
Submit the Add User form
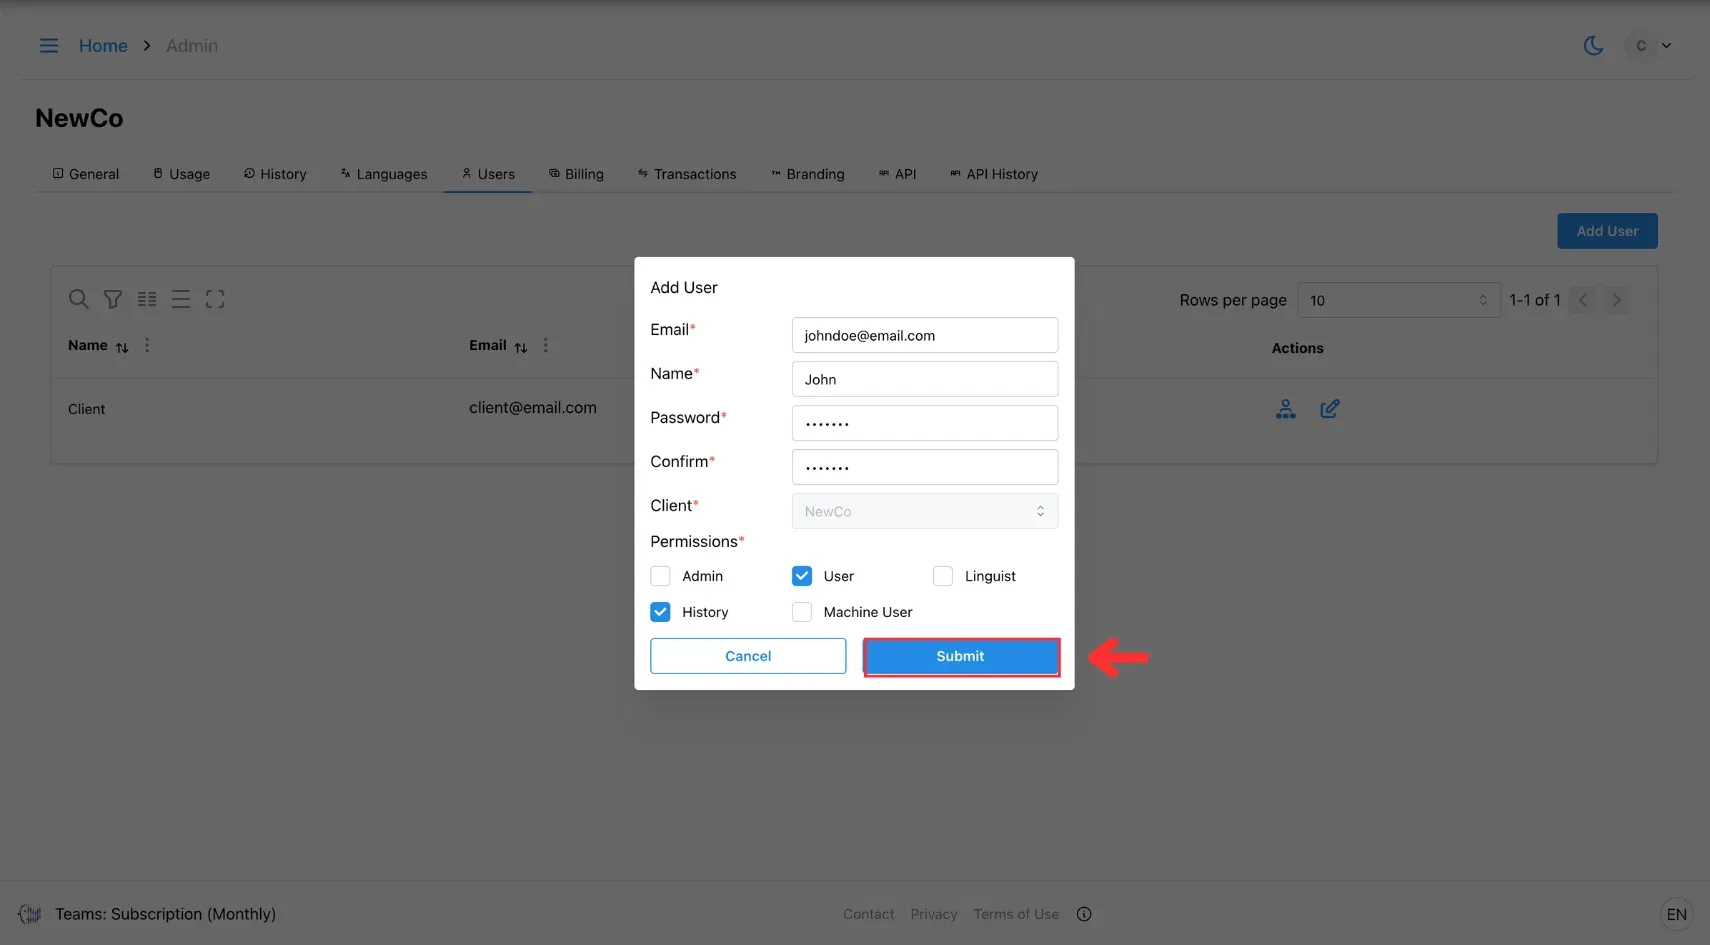961,657
